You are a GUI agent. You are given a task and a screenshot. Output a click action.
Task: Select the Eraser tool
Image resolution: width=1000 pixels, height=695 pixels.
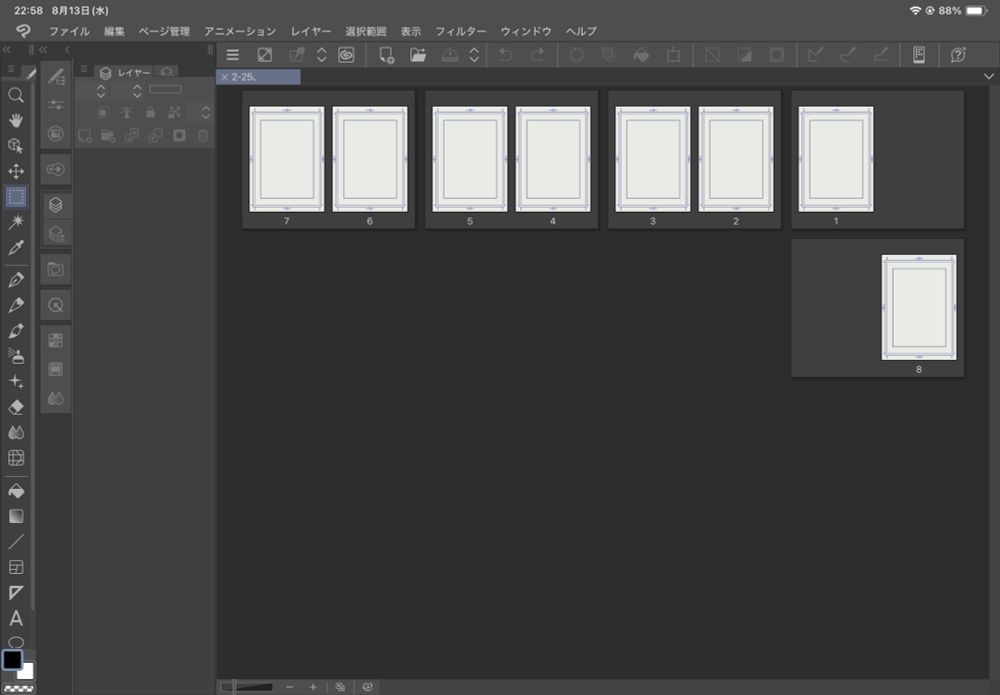pos(16,407)
